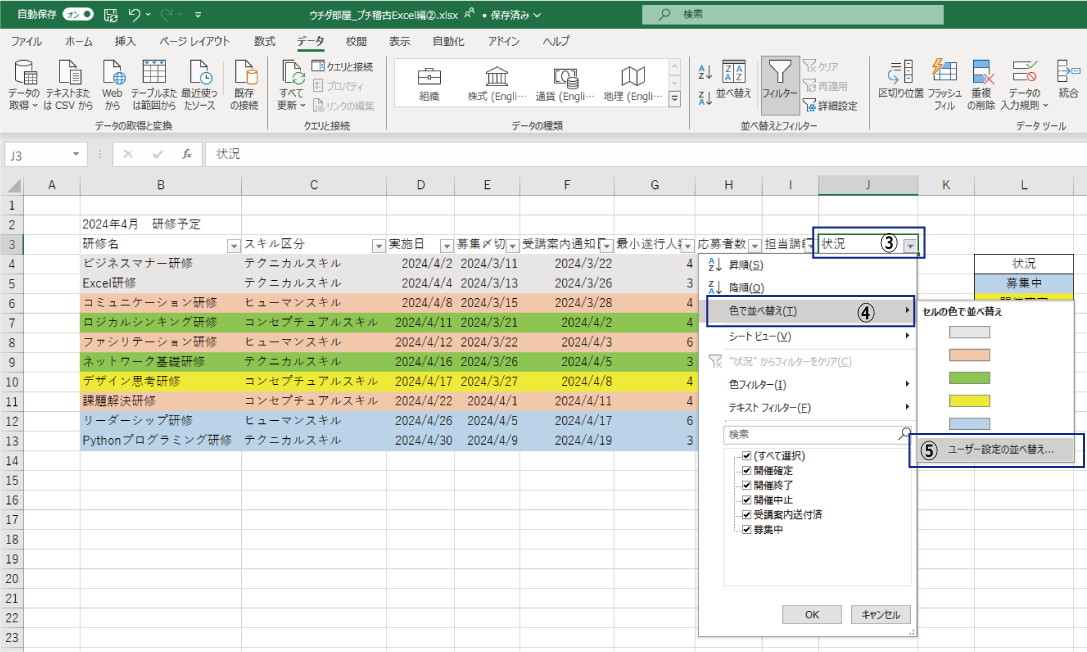Click the 区切り位置 text-to-columns icon
This screenshot has height=652, width=1087.
900,76
